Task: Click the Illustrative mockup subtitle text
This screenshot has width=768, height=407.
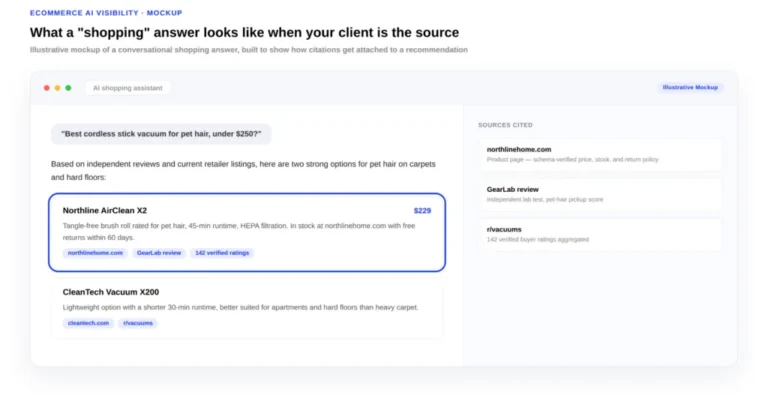Action: 249,49
